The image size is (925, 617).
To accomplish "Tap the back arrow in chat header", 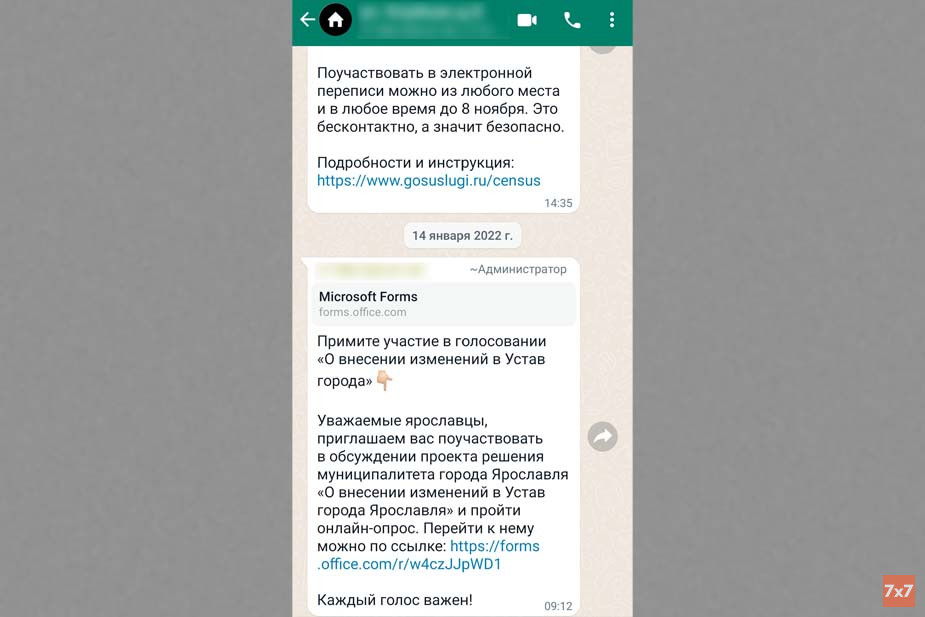I will tap(307, 19).
